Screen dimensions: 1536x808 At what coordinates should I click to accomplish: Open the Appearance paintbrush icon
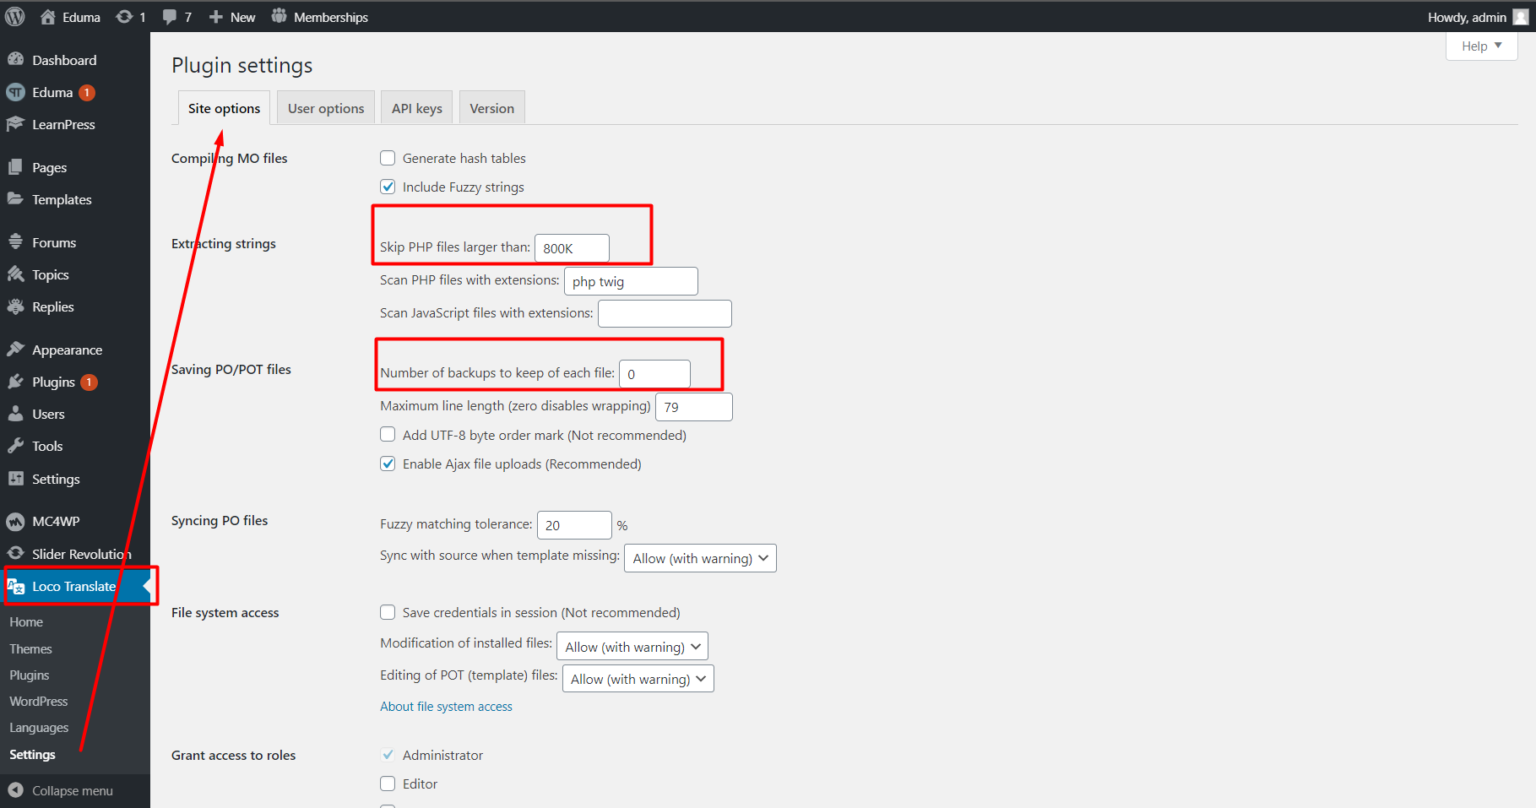17,349
